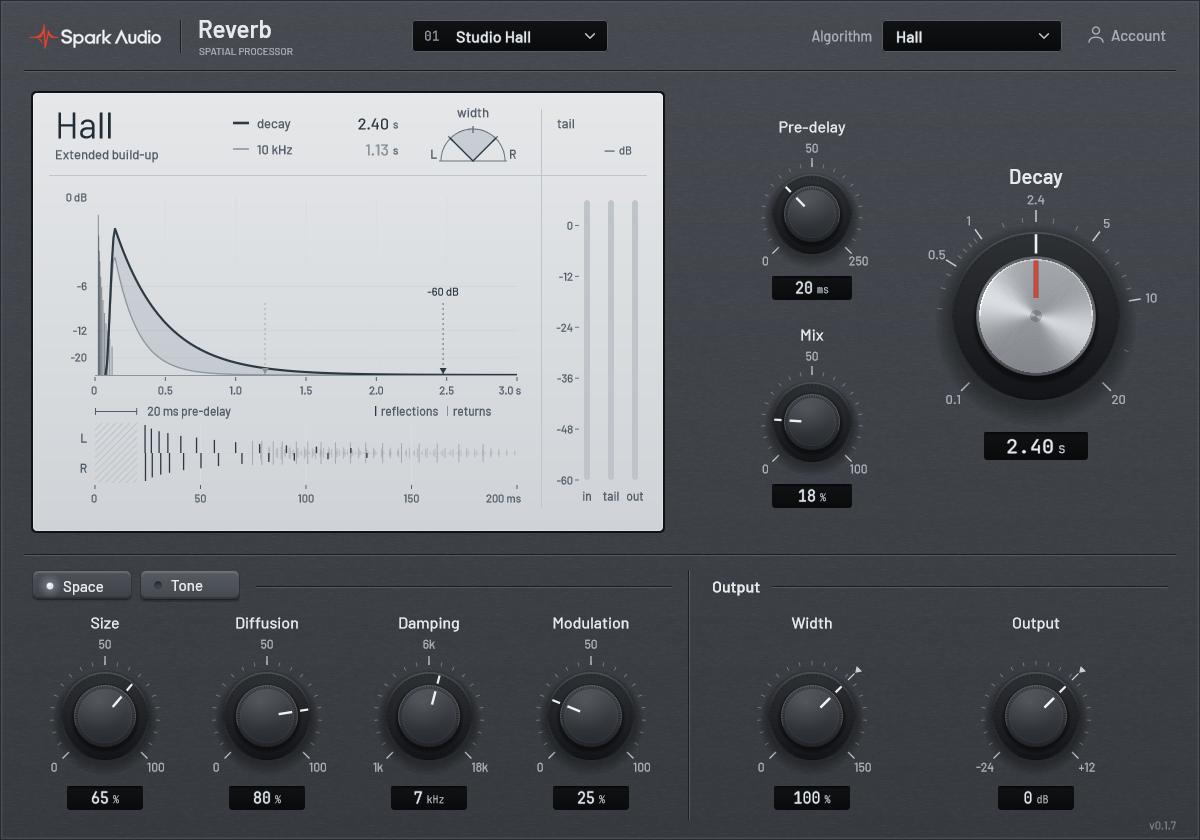
Task: Click the Output gain knob
Action: [x=1035, y=715]
